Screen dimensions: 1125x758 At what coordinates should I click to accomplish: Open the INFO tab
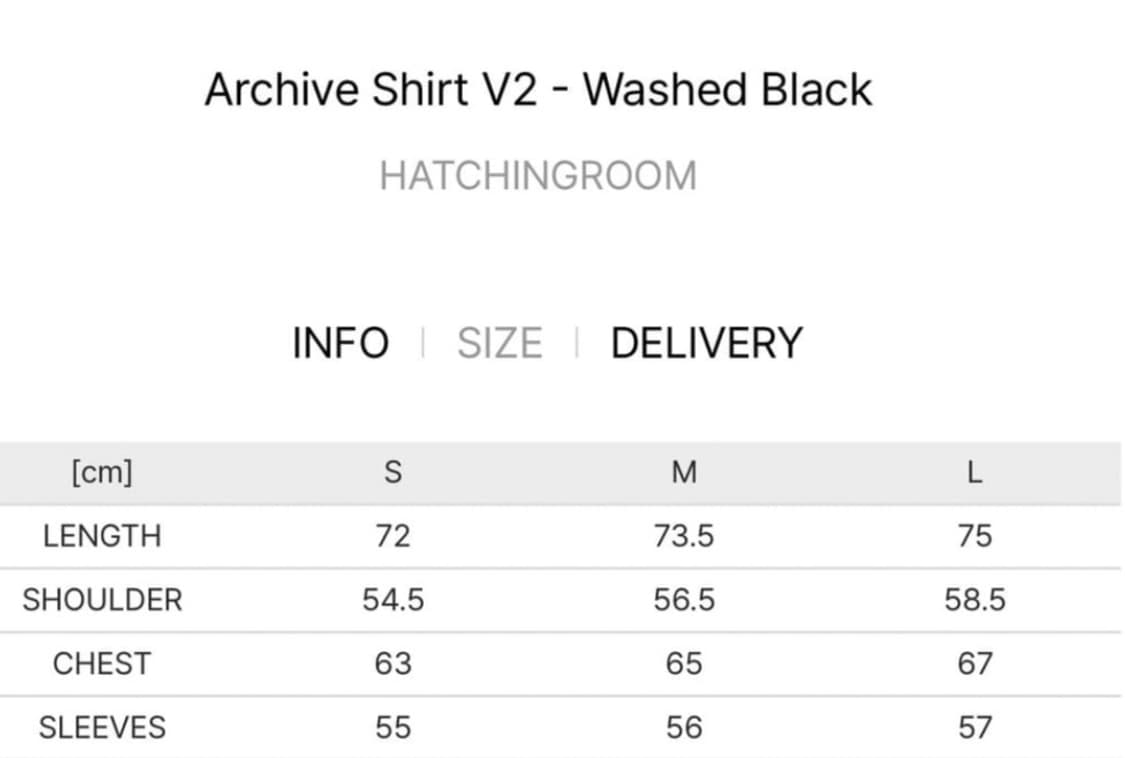tap(340, 343)
